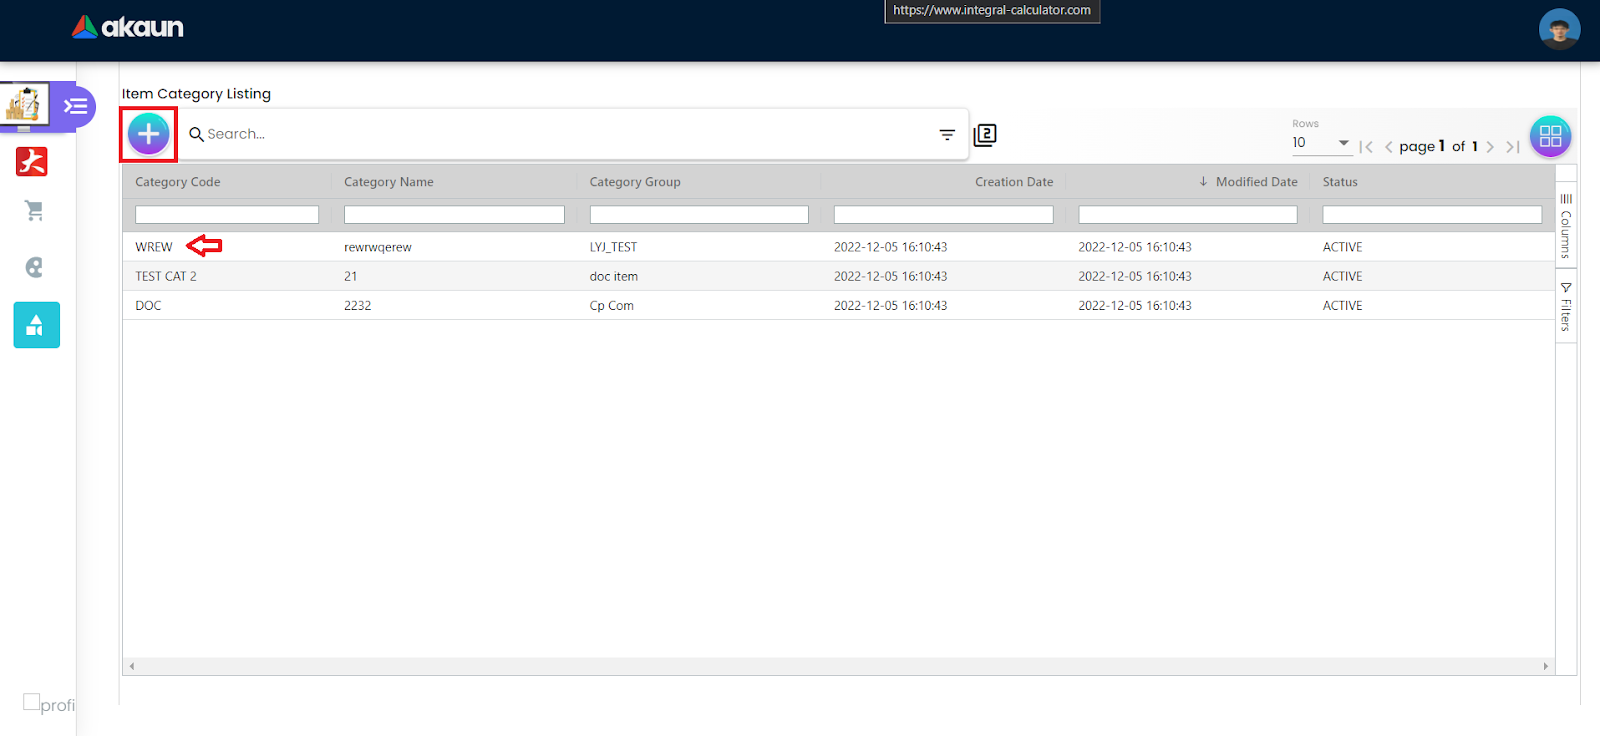The height and width of the screenshot is (736, 1600).
Task: Click the numbered pages icon beside search
Action: (985, 135)
